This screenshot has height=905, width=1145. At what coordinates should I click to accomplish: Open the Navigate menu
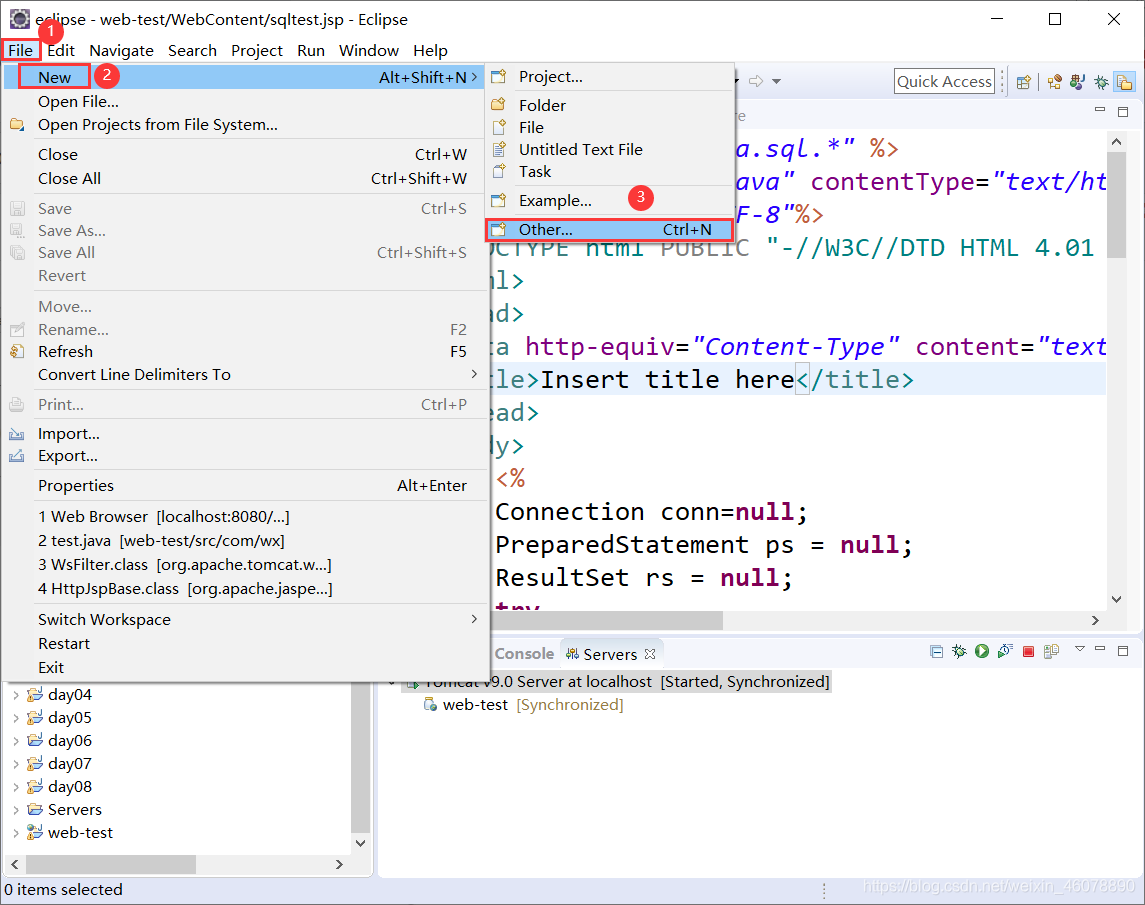pyautogui.click(x=121, y=50)
